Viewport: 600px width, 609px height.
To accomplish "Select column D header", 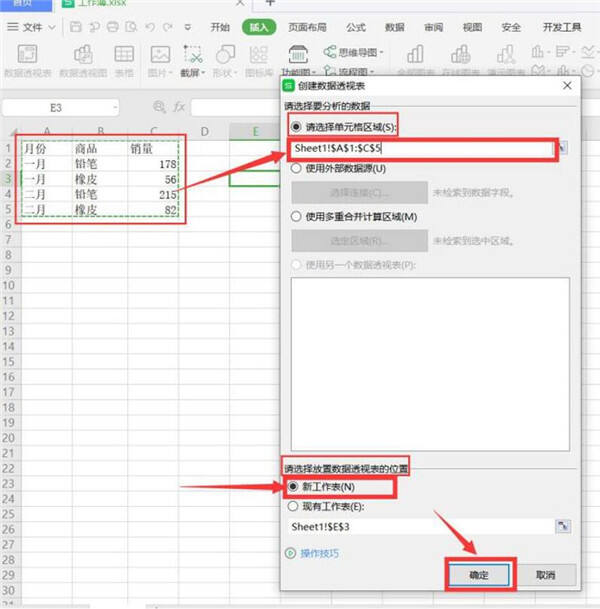I will click(x=204, y=132).
